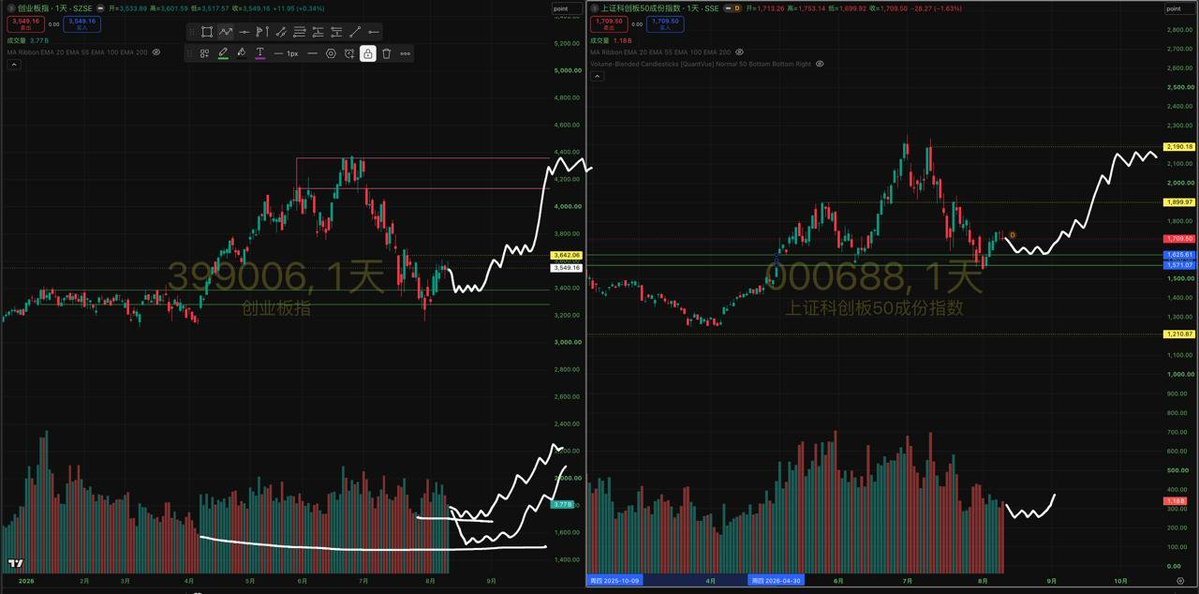Open drawing templates grid icon
1199x594 pixels.
pyautogui.click(x=204, y=54)
